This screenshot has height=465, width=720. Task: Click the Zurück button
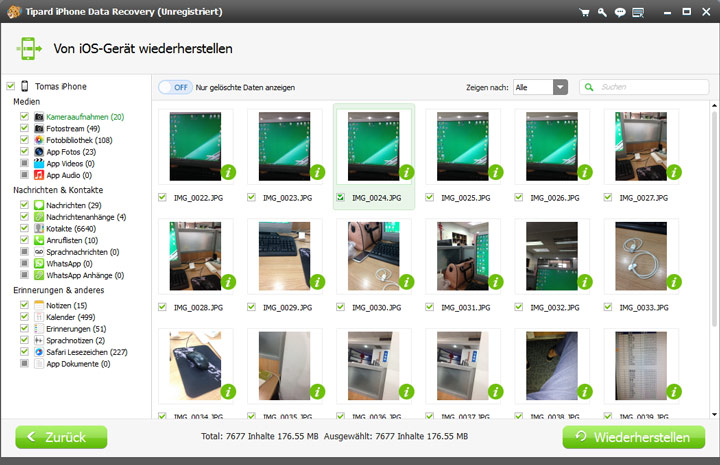tap(61, 437)
